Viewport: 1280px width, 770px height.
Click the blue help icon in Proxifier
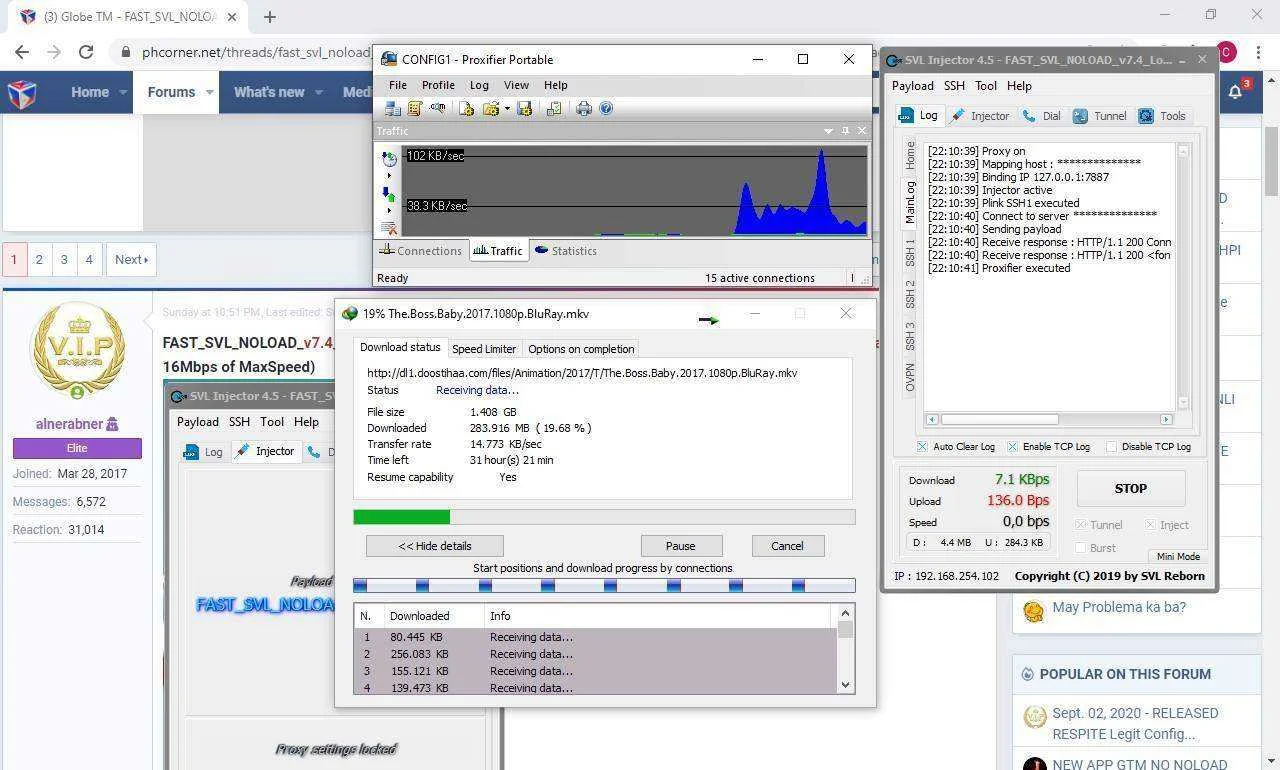point(606,108)
